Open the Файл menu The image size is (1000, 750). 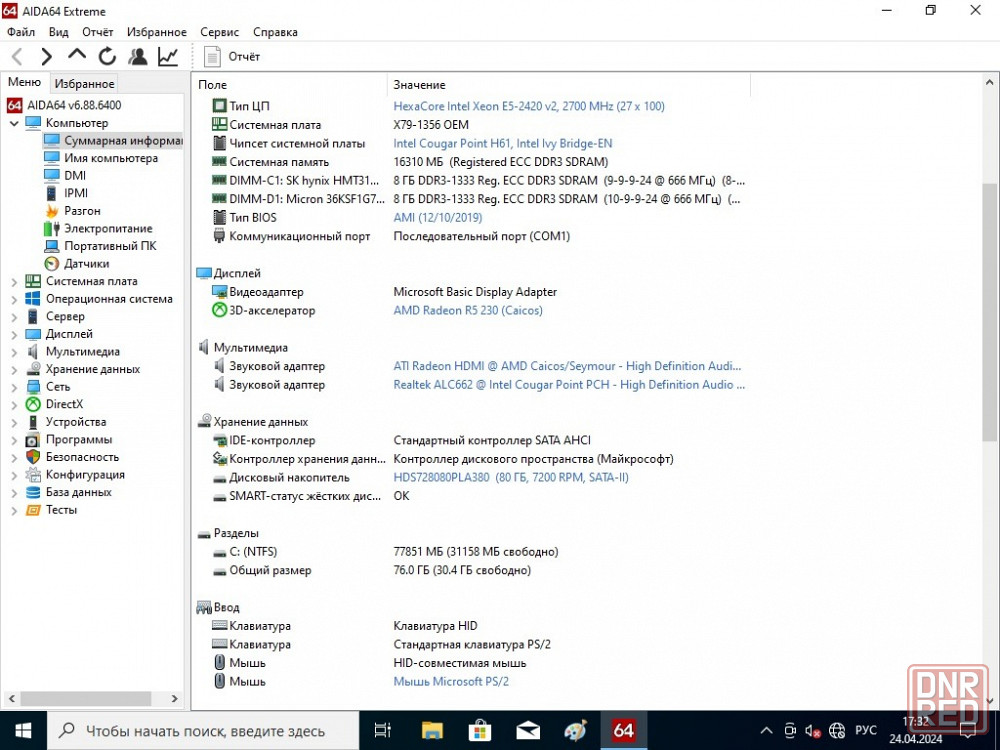21,32
